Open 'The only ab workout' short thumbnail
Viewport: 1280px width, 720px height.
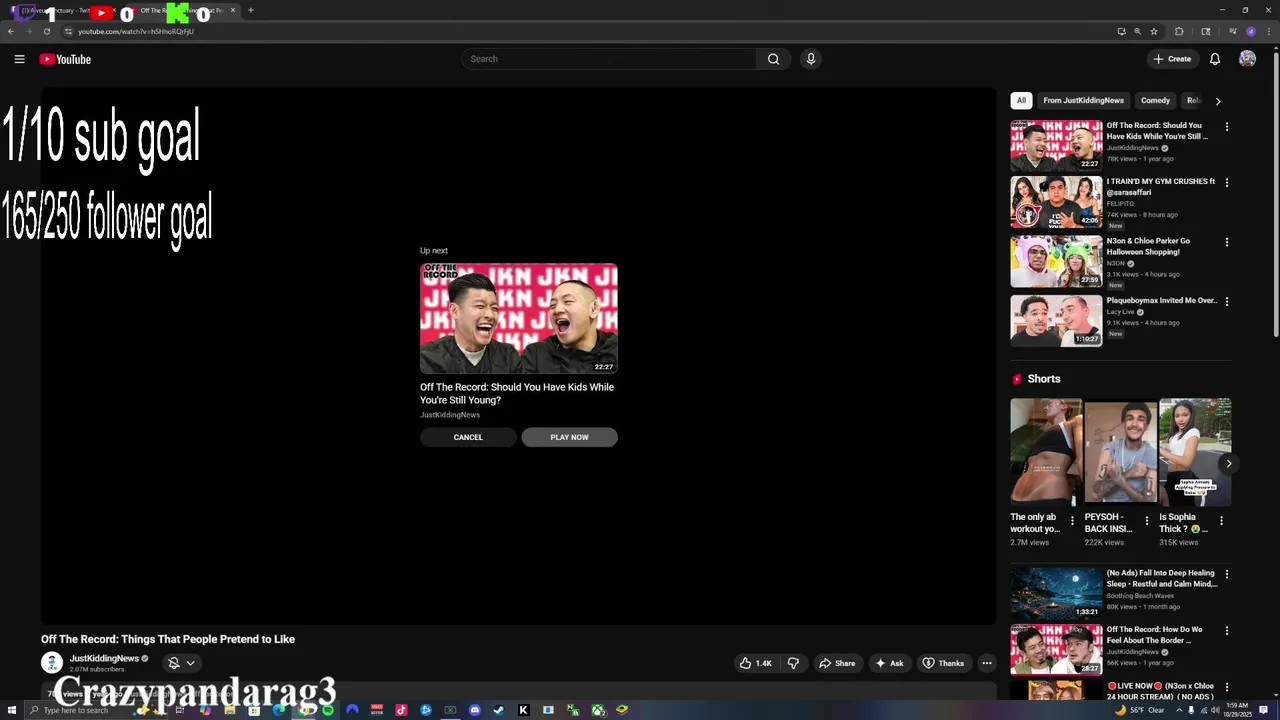[1046, 452]
